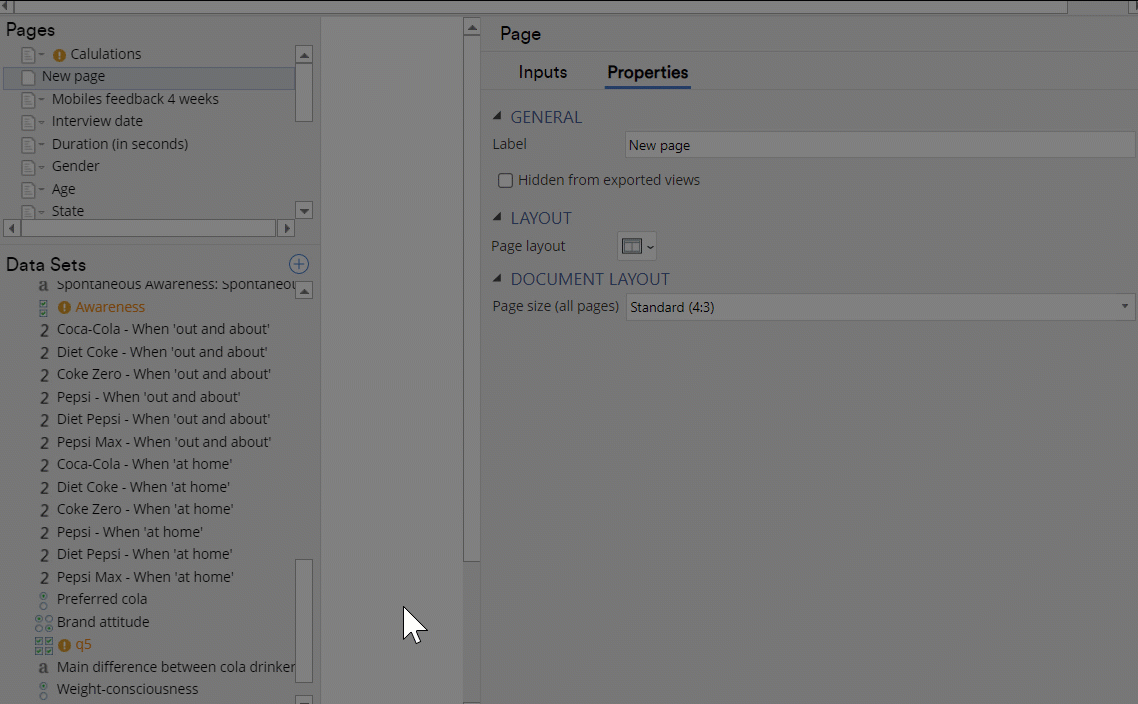Viewport: 1138px width, 704px height.
Task: Expand the small arrow beside State page icon
Action: point(41,212)
